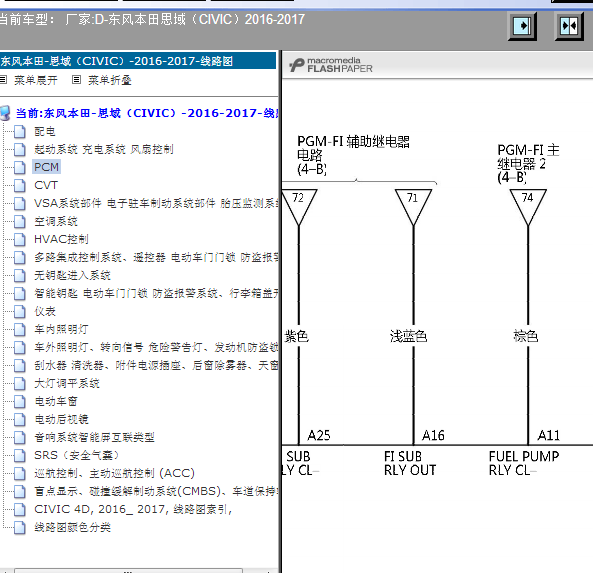This screenshot has height=573, width=593.
Task: Open the 配电 tree item
Action: pyautogui.click(x=45, y=131)
